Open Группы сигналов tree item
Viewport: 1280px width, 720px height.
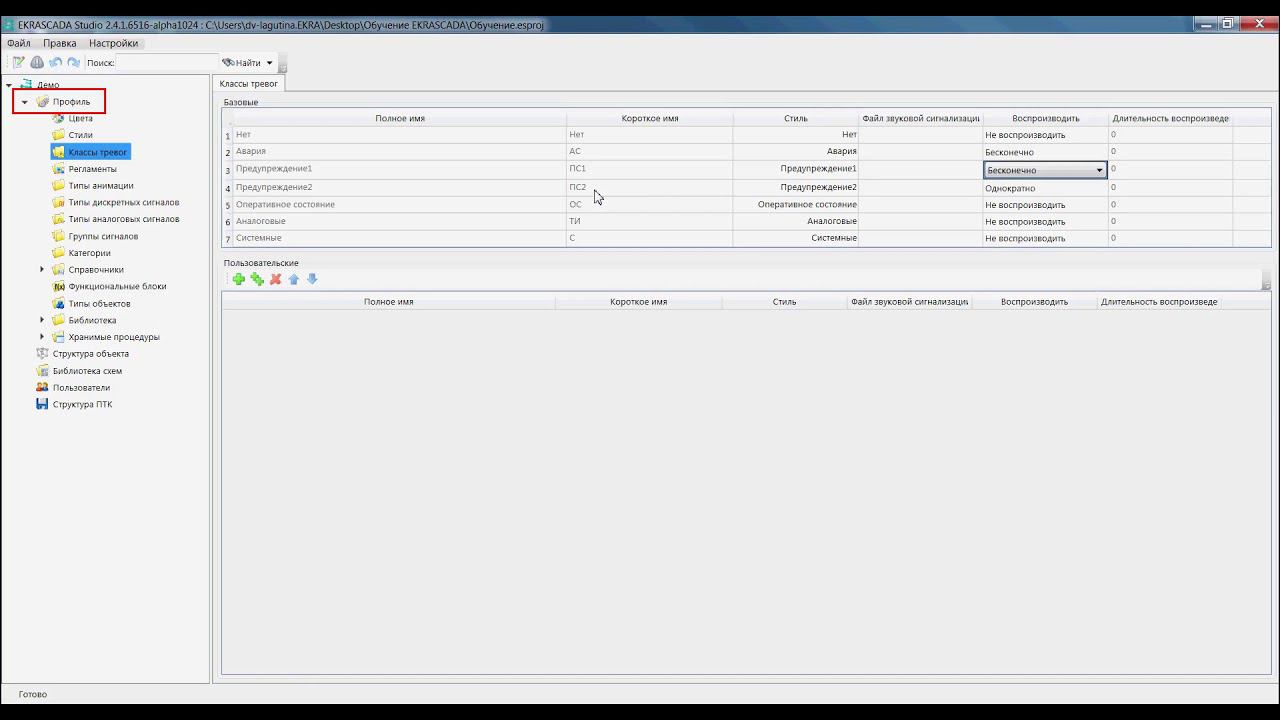[x=103, y=236]
